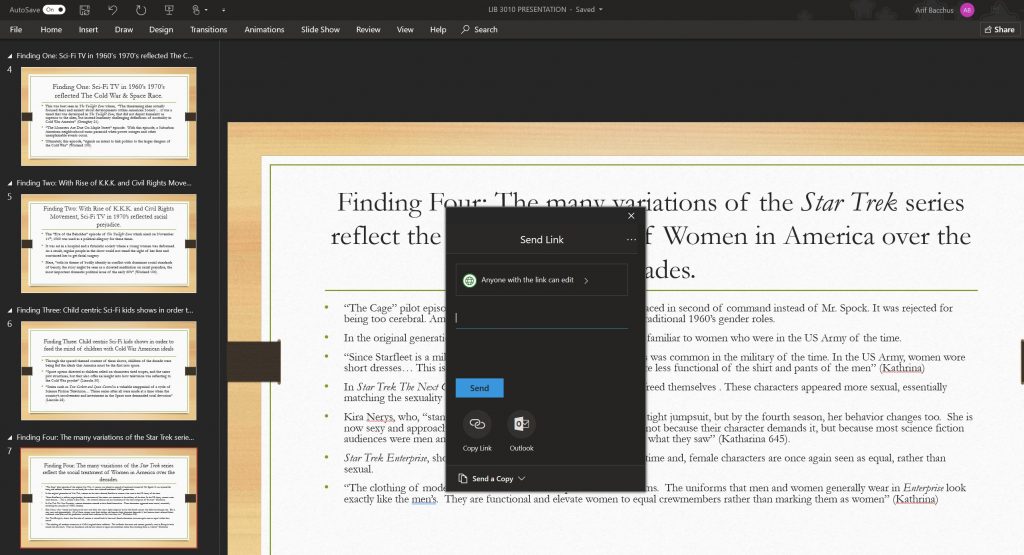
Task: Click the Copy Link icon
Action: tap(477, 424)
